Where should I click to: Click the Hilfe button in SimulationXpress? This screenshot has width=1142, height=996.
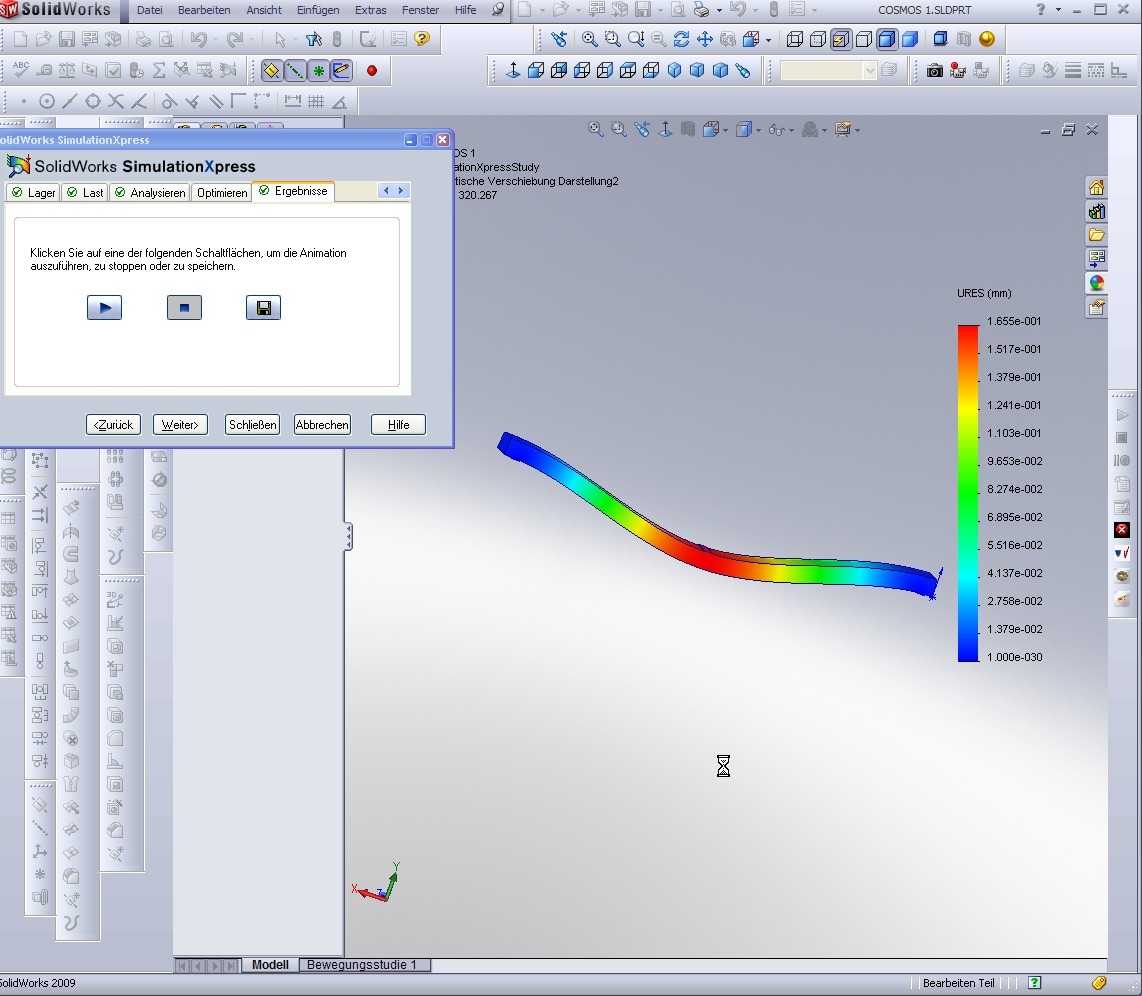pos(398,424)
